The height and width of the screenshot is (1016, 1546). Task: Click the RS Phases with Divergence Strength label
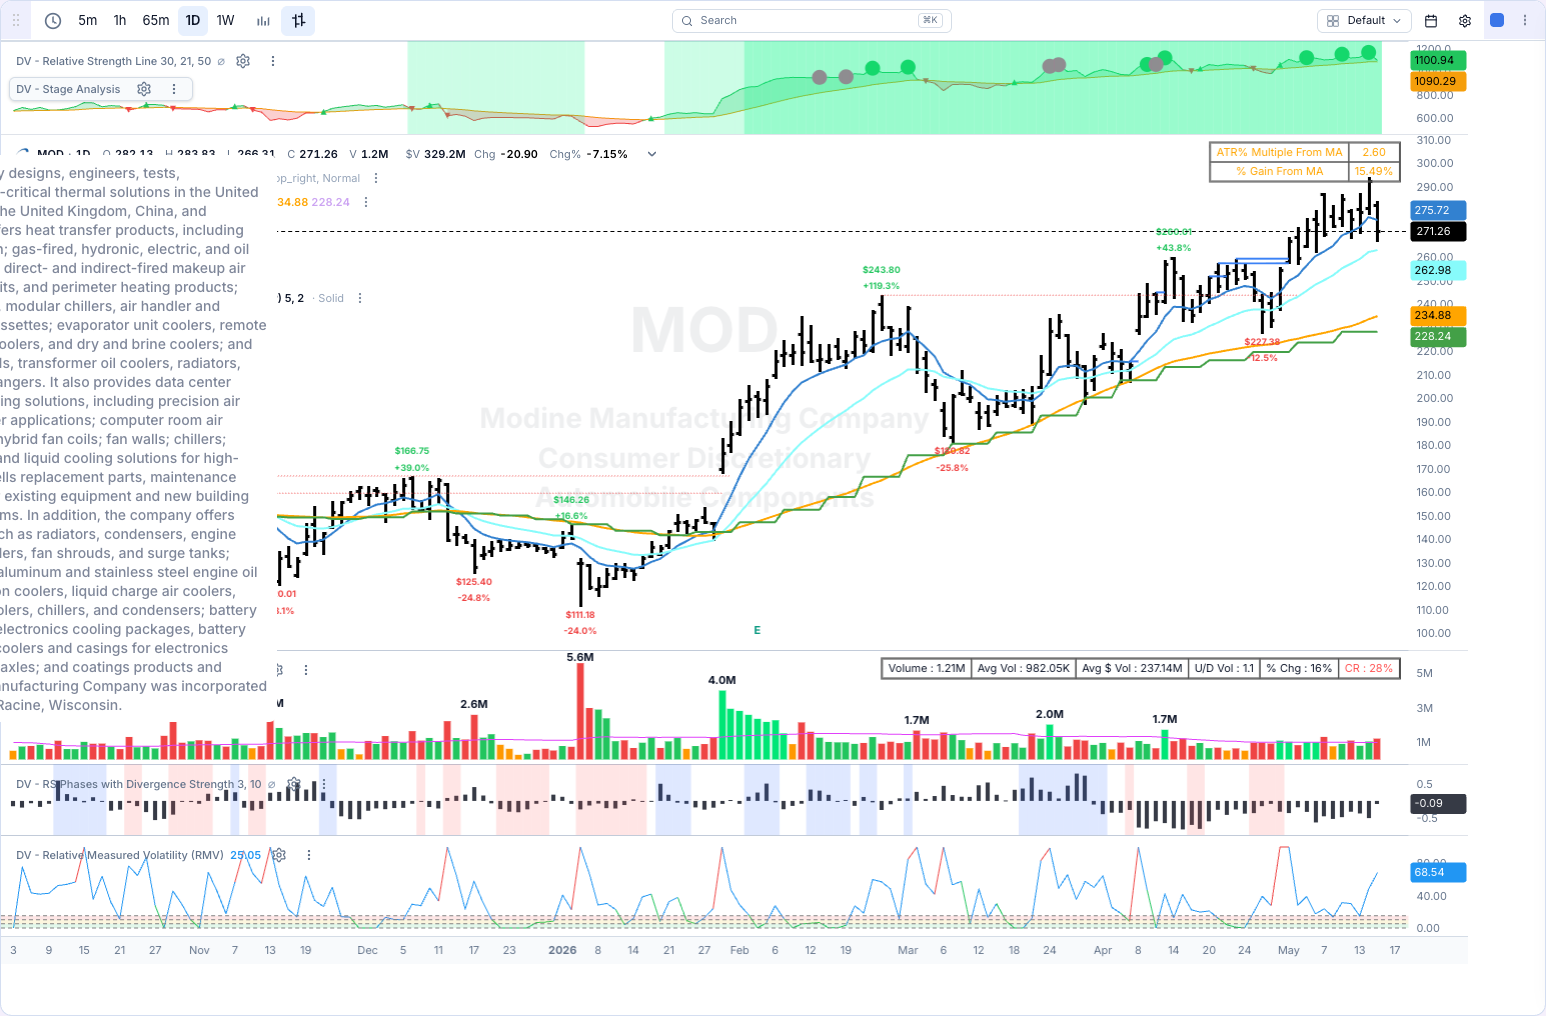tap(139, 784)
